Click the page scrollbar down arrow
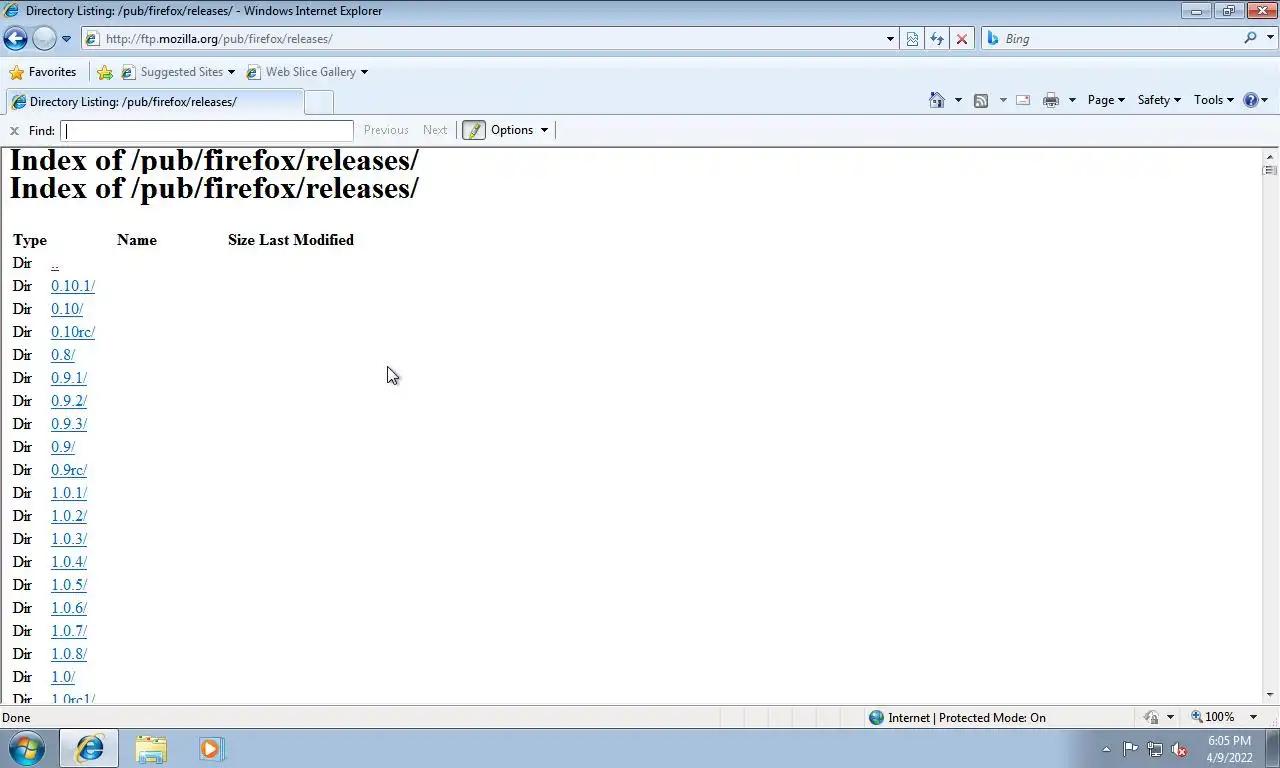This screenshot has width=1280, height=768. pos(1270,695)
